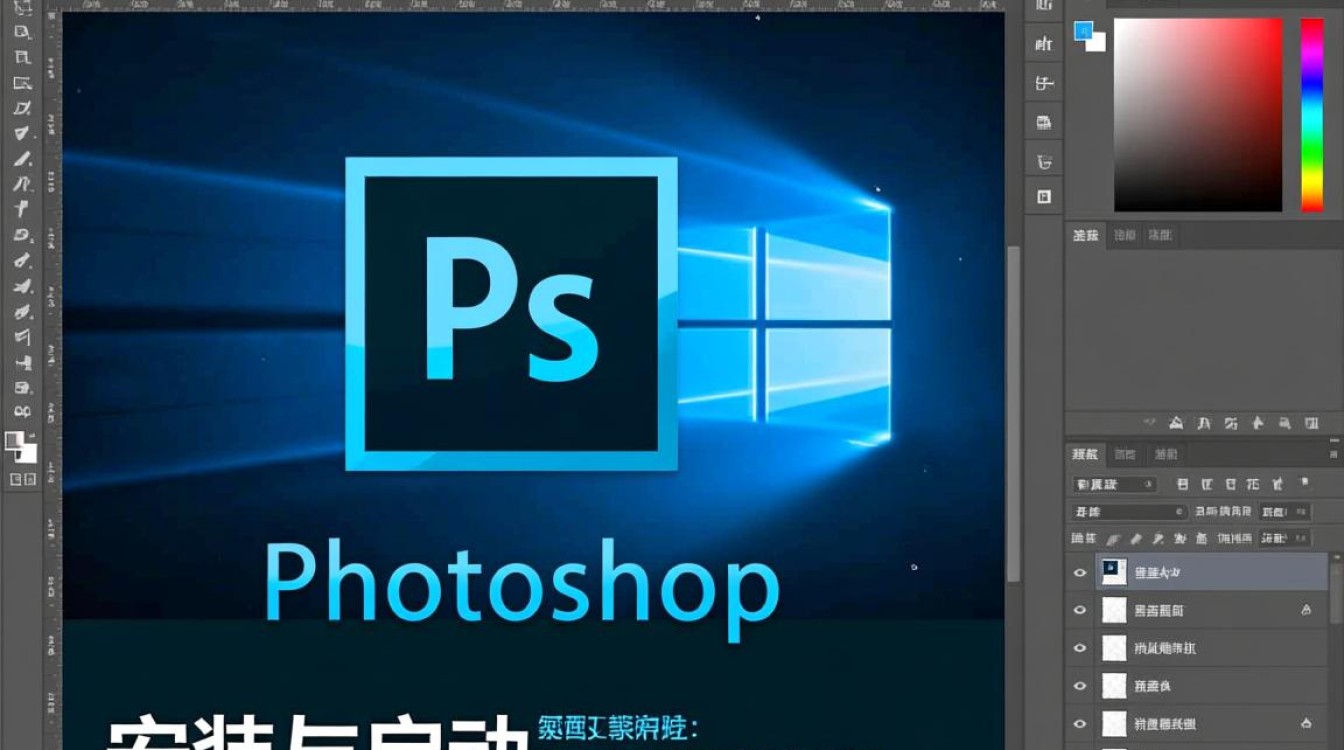Click the fifth layer filter icon in filter row
Viewport: 1344px width, 750px height.
click(1278, 484)
